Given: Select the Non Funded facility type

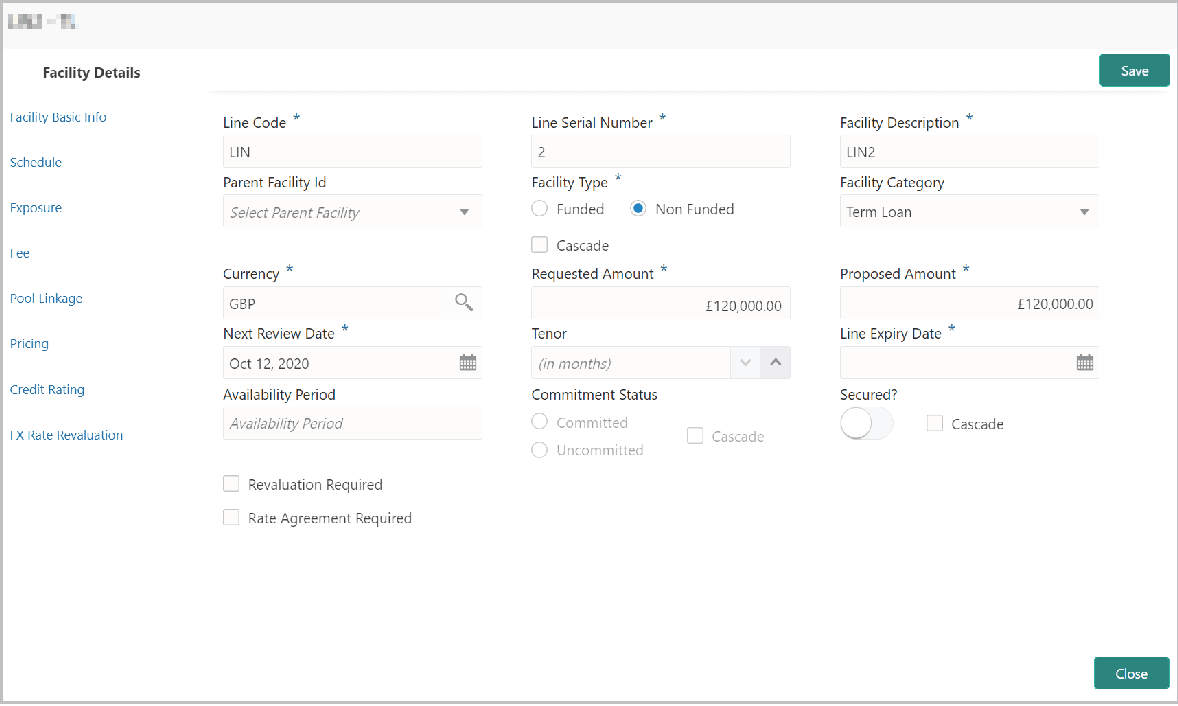Looking at the screenshot, I should click(x=639, y=209).
